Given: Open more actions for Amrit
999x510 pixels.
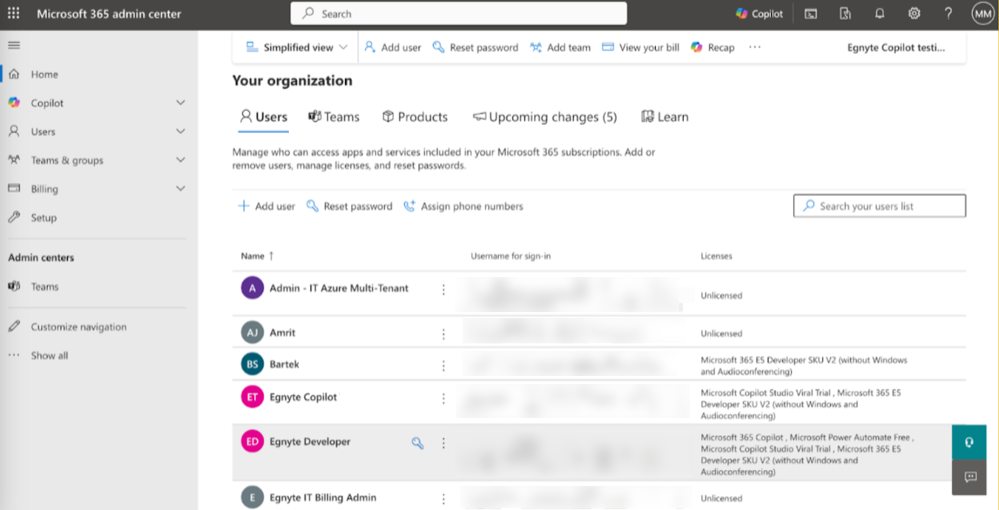Looking at the screenshot, I should point(443,334).
